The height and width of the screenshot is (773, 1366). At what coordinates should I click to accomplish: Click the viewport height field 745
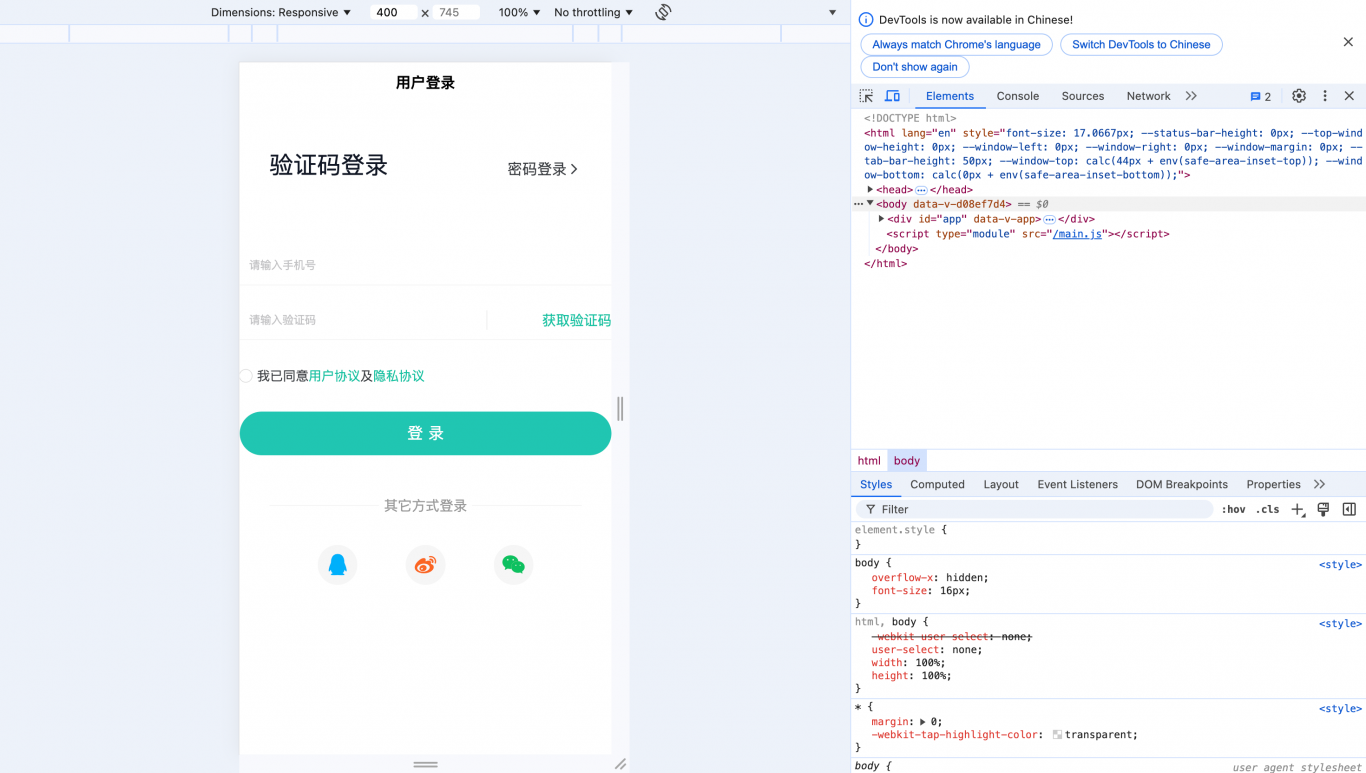point(456,12)
